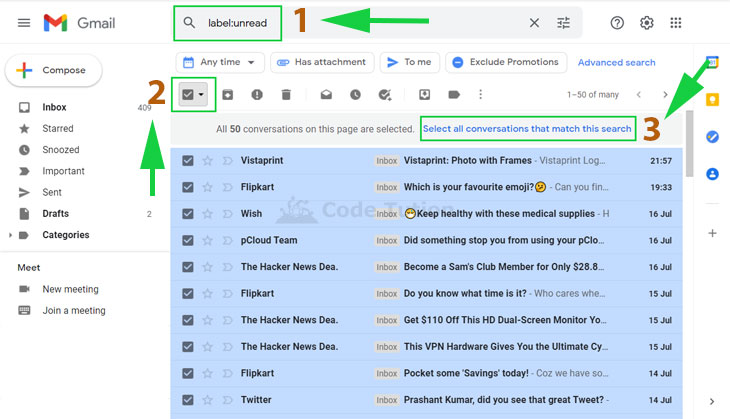Apply the Exclude Promotions filter
Viewport: 730px width, 419px height.
coord(506,62)
